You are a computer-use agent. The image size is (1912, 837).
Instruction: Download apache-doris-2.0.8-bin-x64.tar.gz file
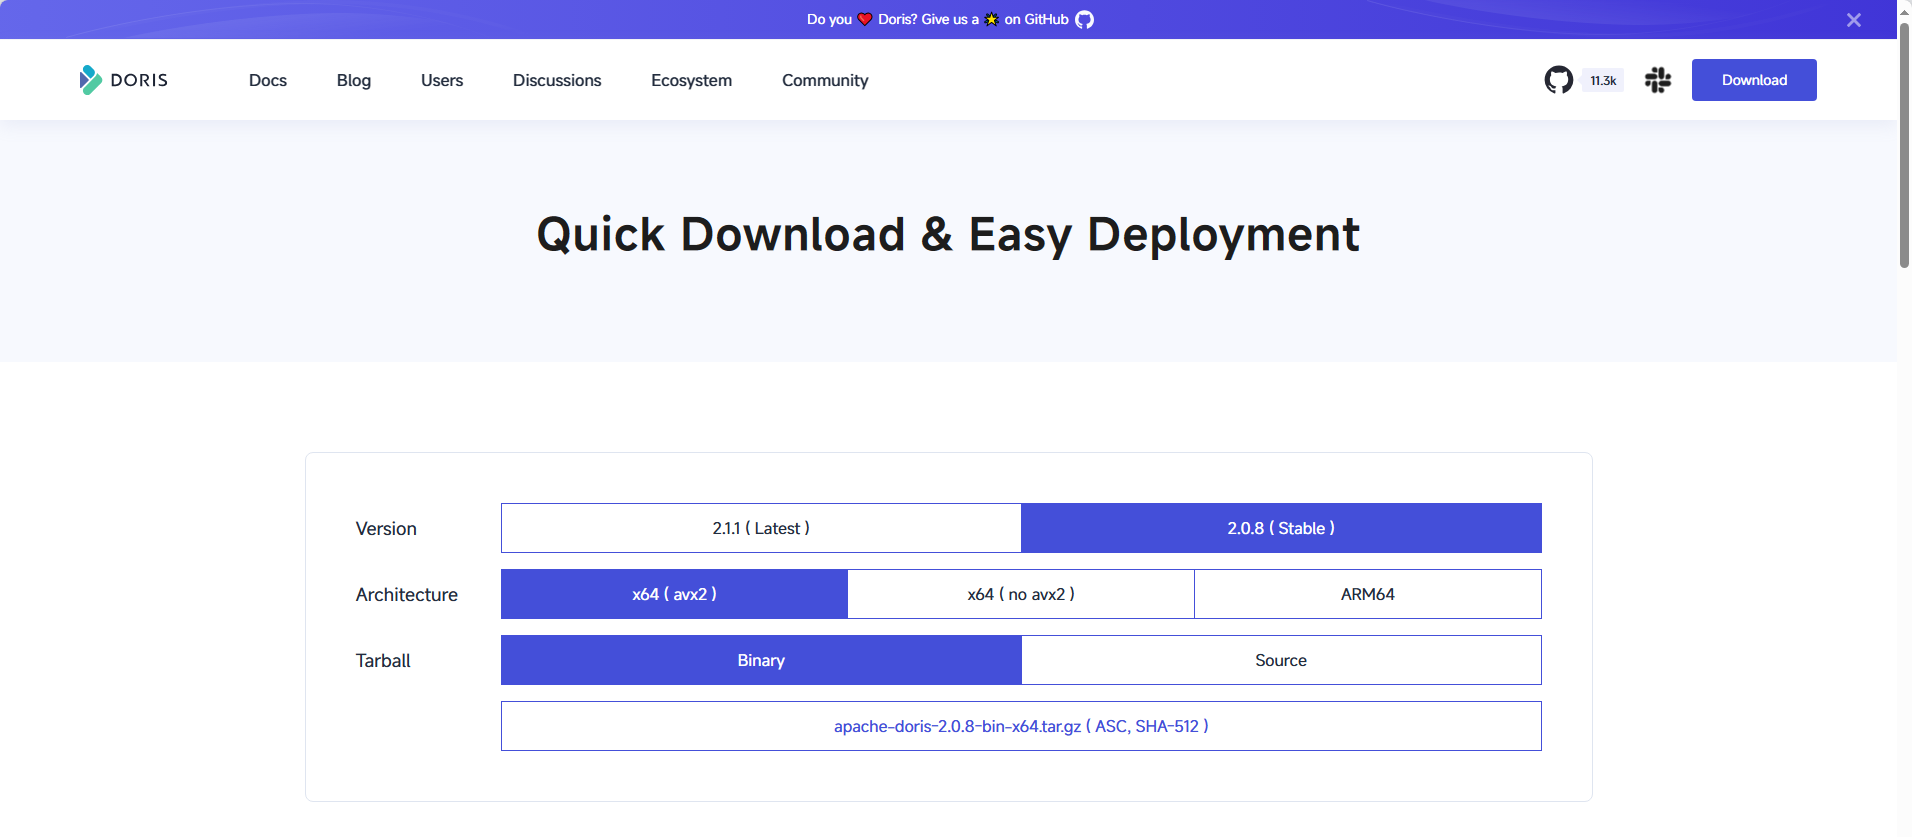[957, 726]
